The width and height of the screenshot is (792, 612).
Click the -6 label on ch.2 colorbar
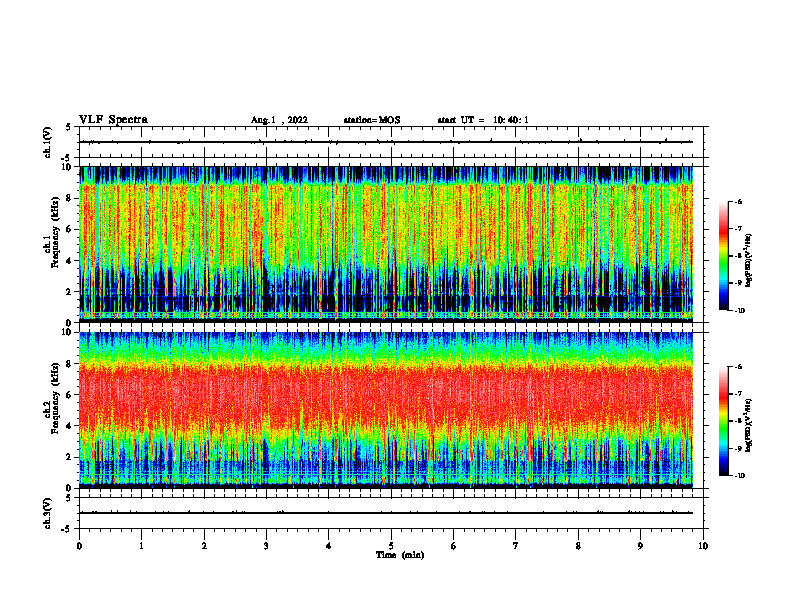click(738, 367)
